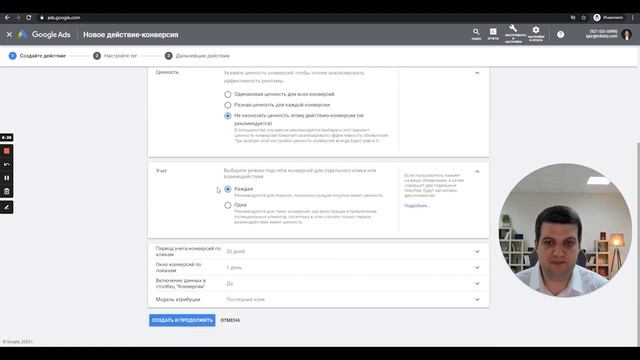Viewport: 640px width, 360px height.
Task: Open the Tools and settings wrench icon
Action: coord(513,33)
